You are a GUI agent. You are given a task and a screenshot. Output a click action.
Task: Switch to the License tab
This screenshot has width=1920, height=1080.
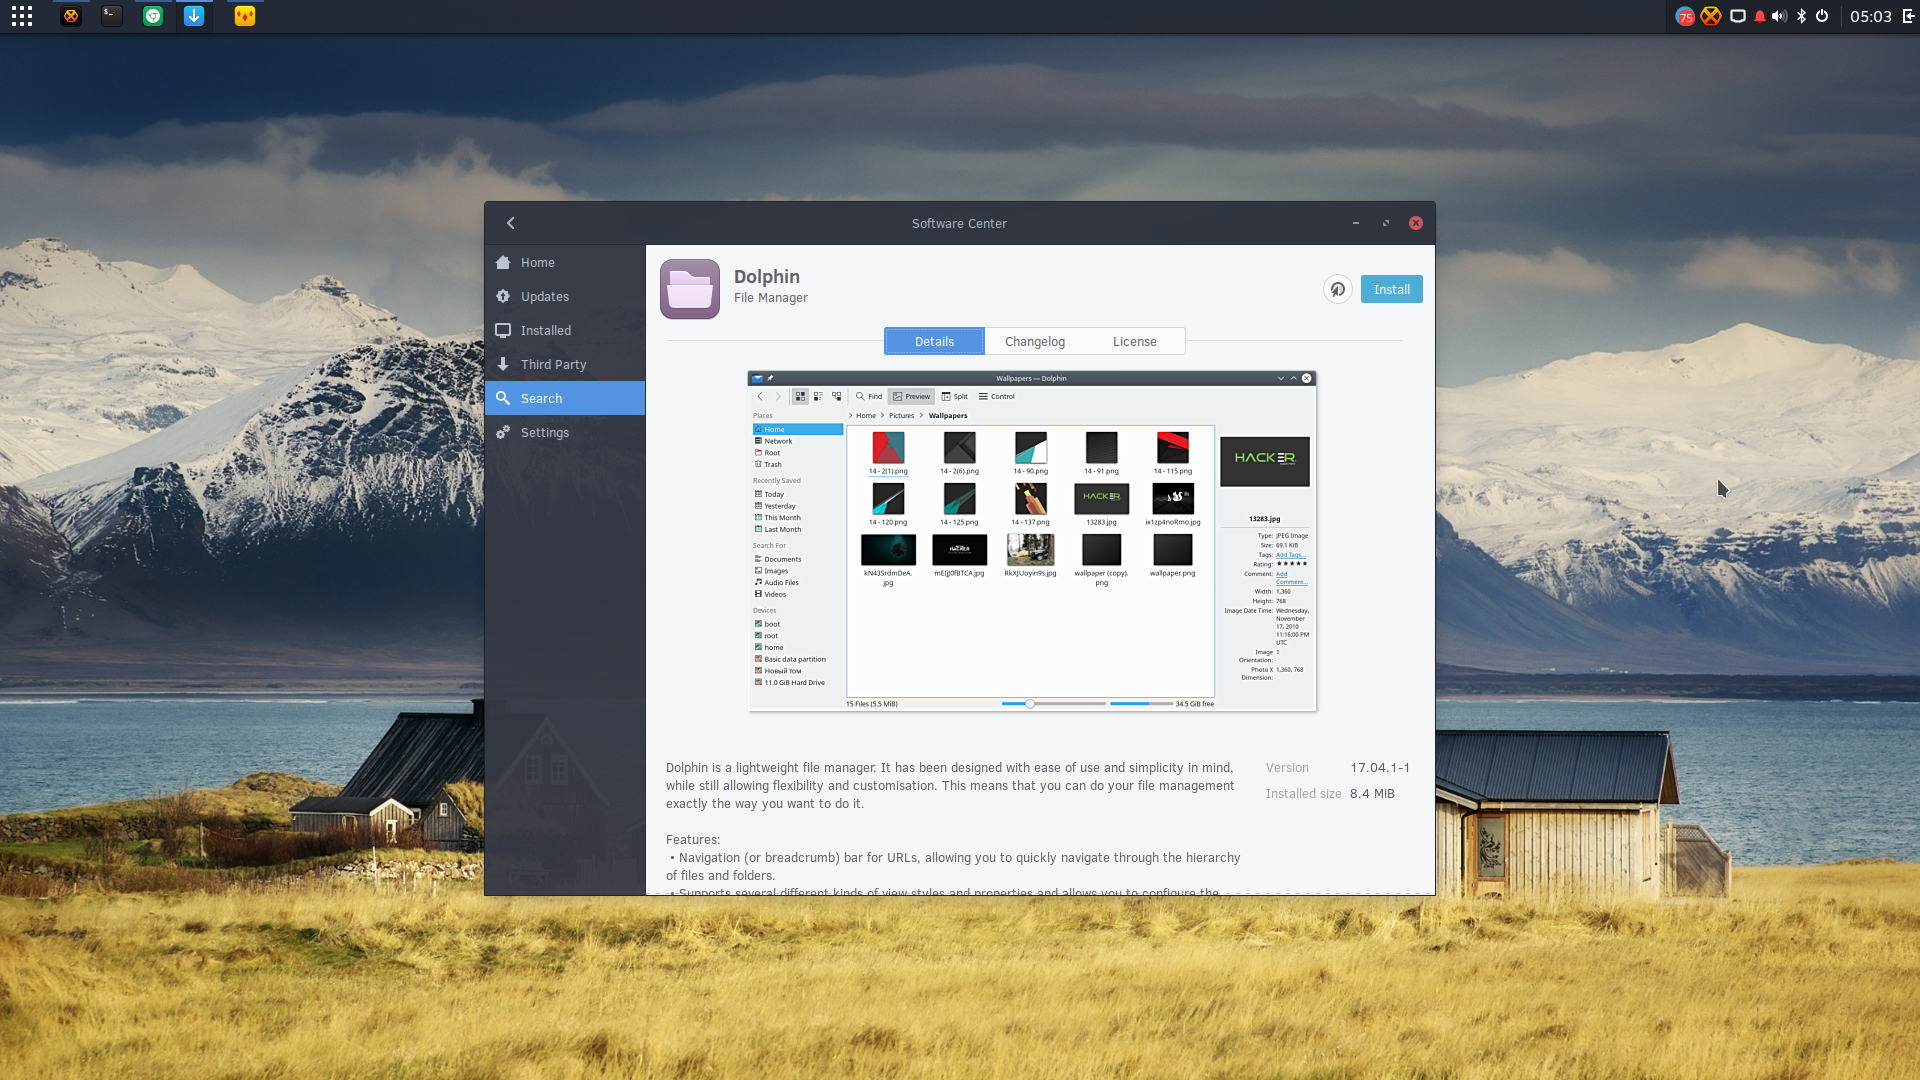(1135, 341)
